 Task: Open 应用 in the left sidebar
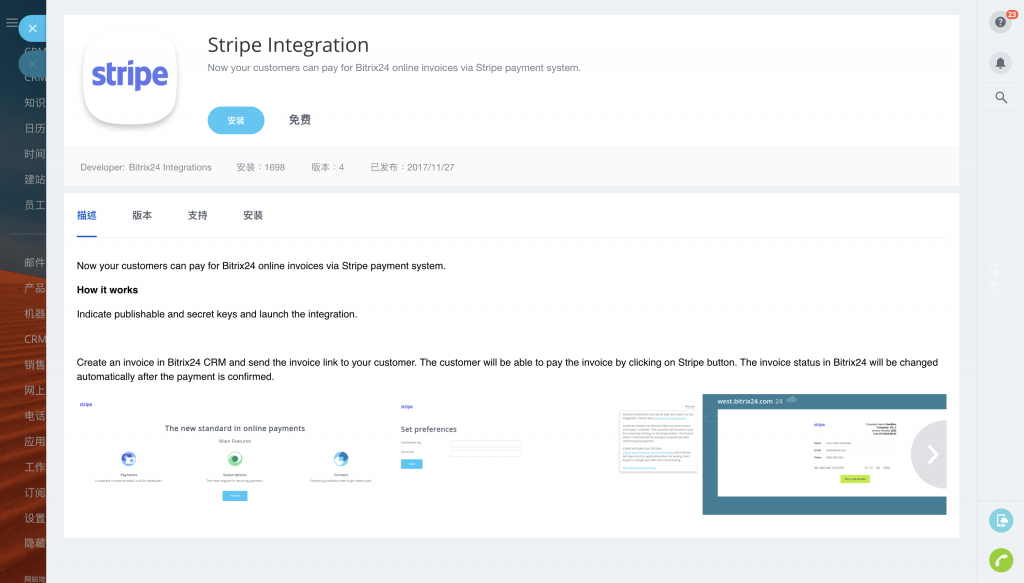pos(34,441)
